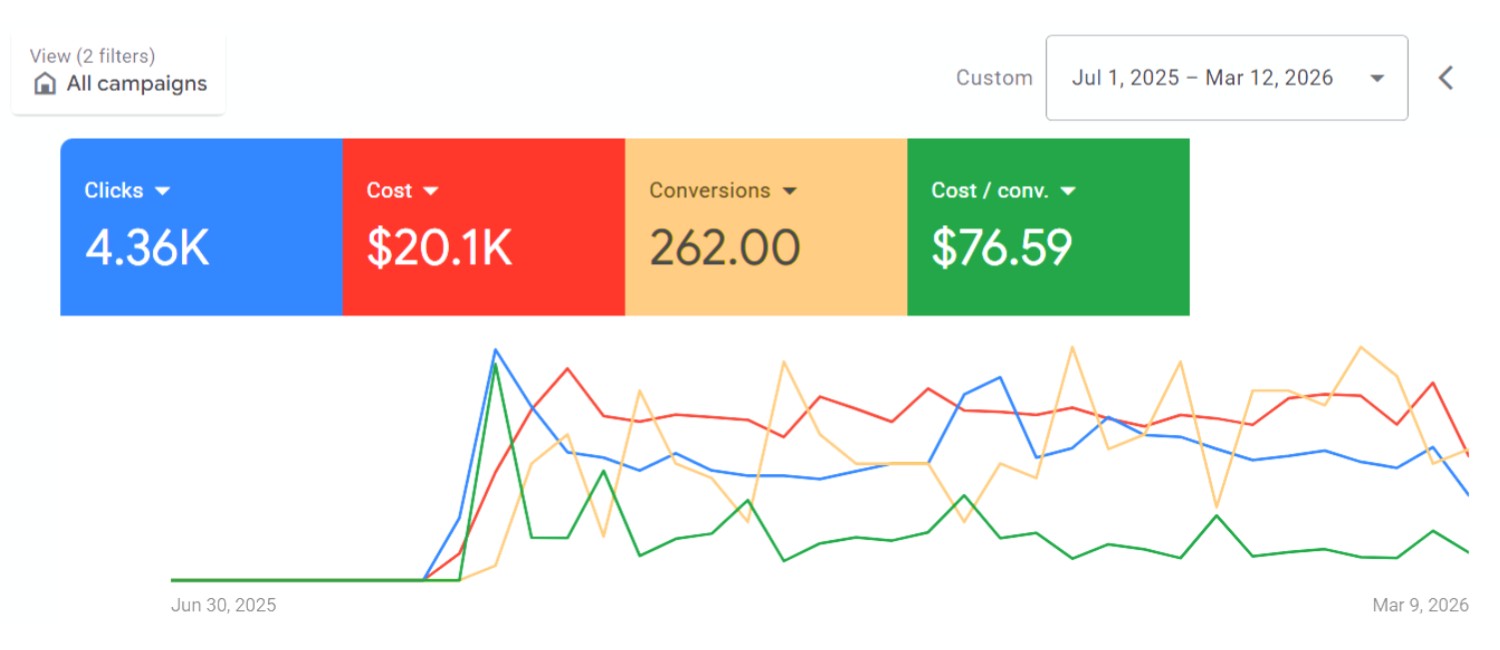Click the date range dropdown caret

(1377, 78)
